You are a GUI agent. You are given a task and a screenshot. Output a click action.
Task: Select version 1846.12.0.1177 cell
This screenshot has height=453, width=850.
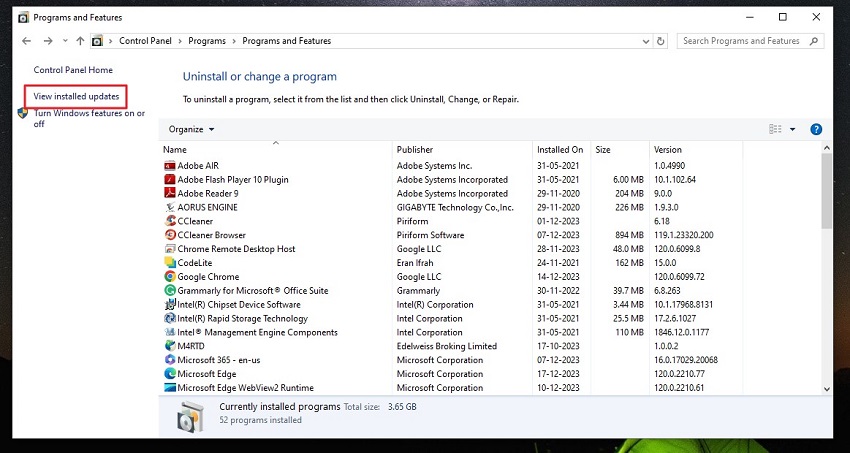(x=681, y=332)
